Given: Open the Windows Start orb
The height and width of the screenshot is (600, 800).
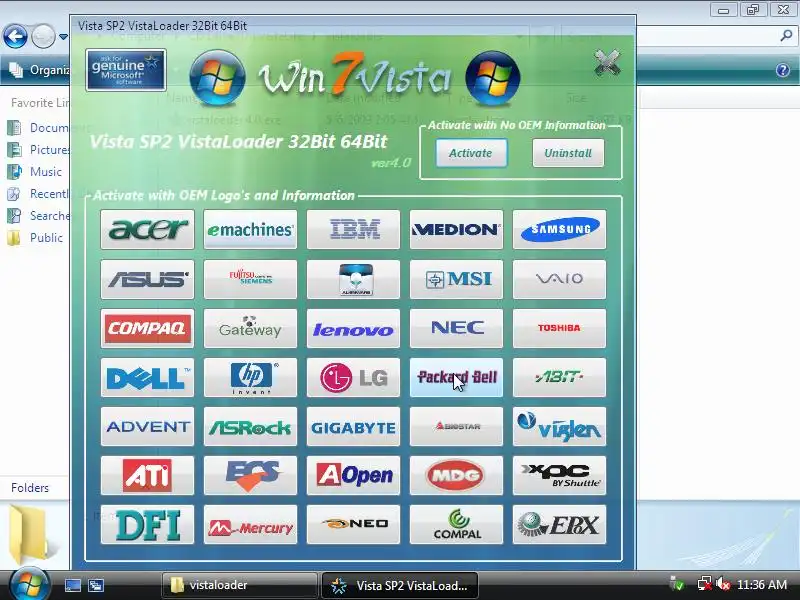Looking at the screenshot, I should (x=29, y=585).
